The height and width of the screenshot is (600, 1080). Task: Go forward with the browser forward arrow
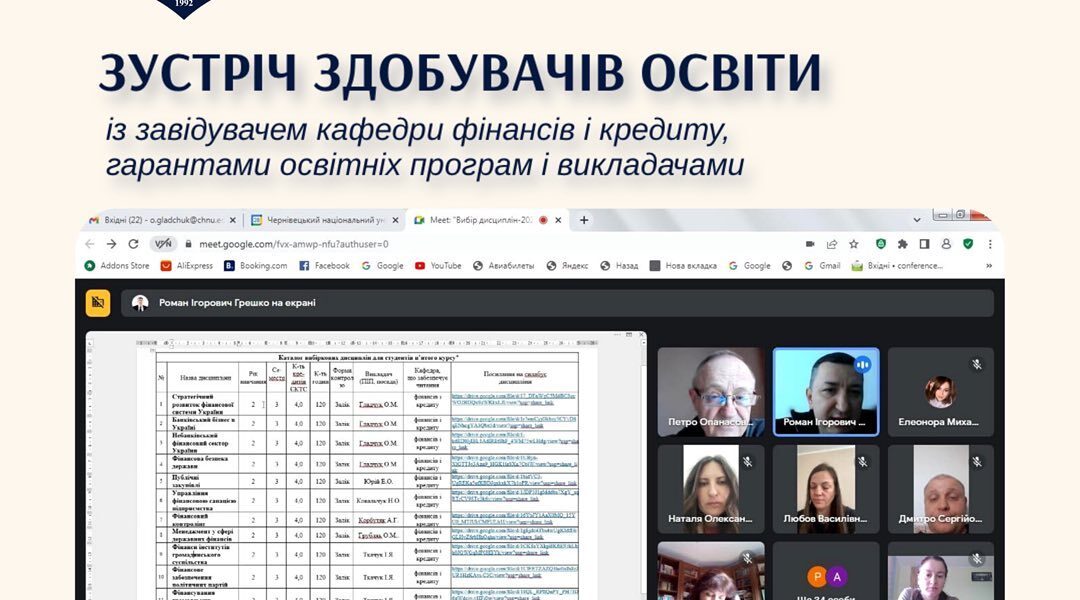(112, 244)
